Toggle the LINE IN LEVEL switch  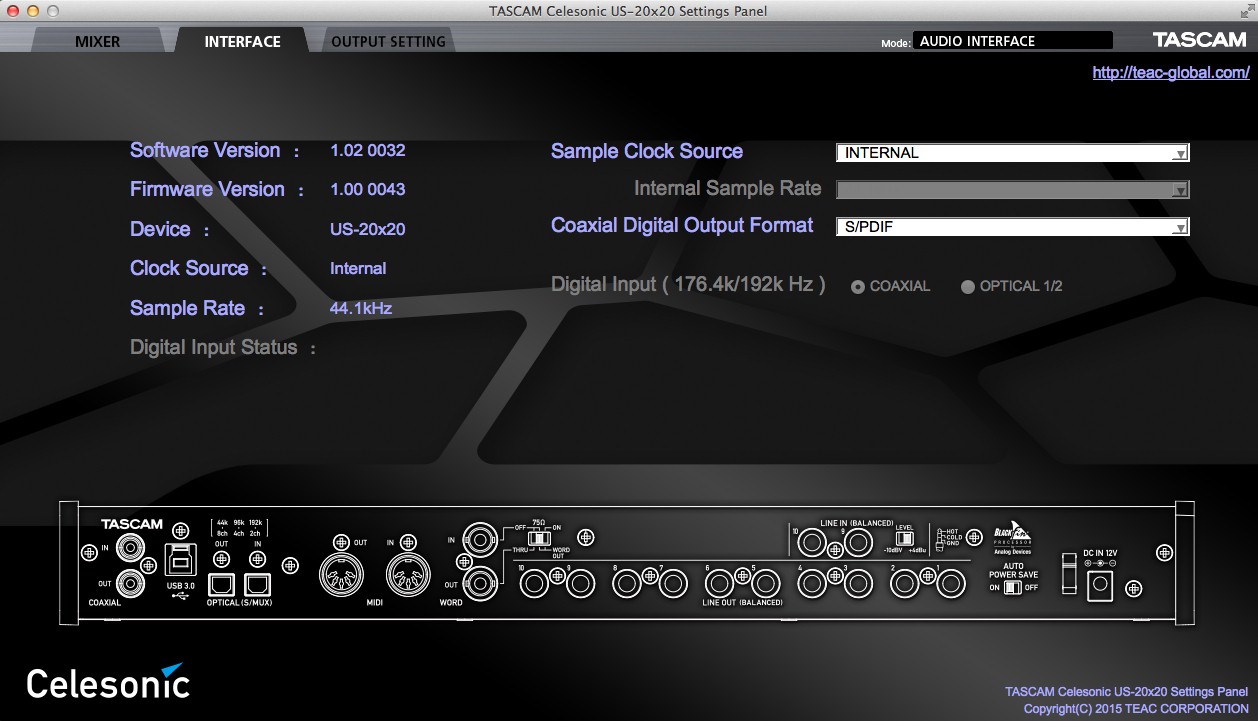pyautogui.click(x=905, y=538)
